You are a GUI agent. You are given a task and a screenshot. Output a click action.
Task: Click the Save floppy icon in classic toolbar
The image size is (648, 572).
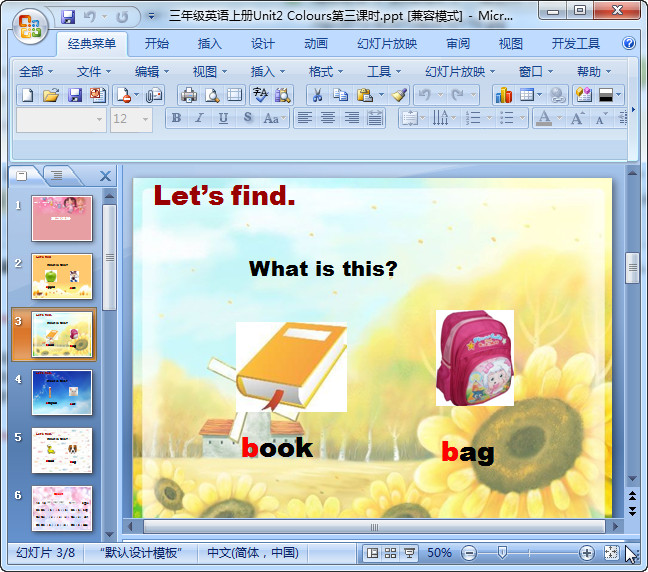[75, 95]
